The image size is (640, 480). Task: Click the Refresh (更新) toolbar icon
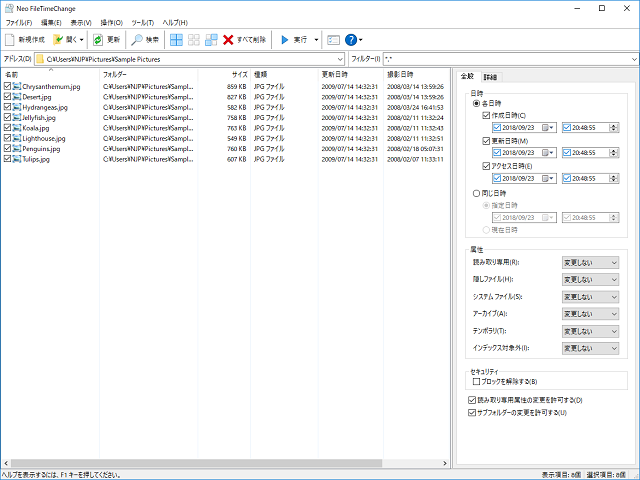point(98,40)
